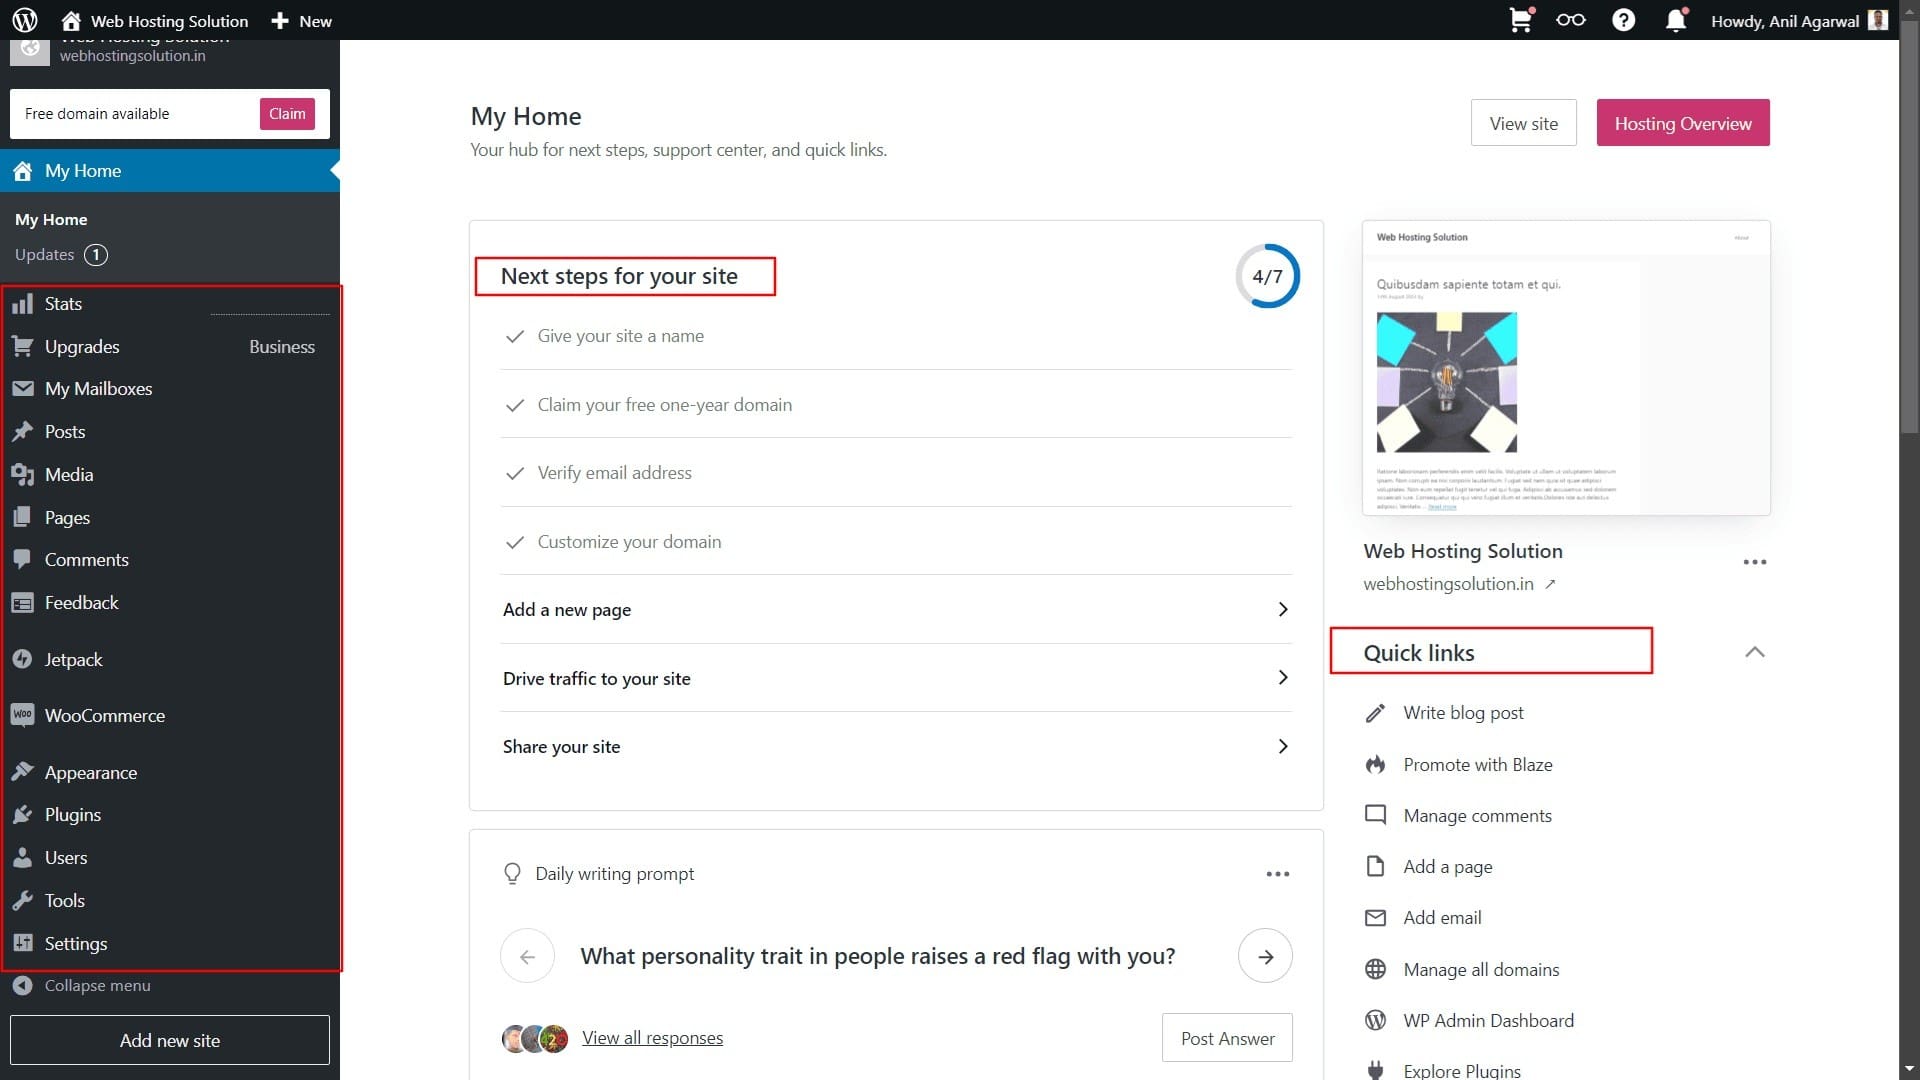Open notifications bell icon
The width and height of the screenshot is (1920, 1080).
[1676, 20]
